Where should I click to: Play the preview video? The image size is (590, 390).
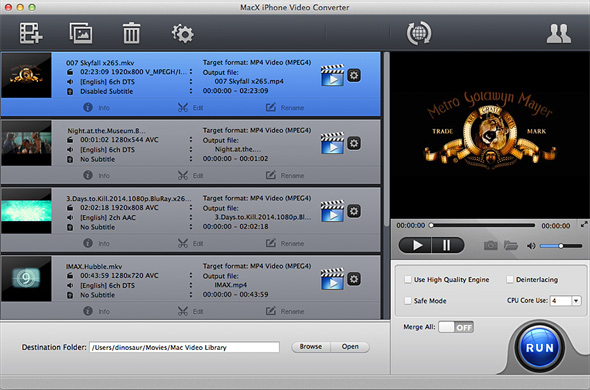coord(415,245)
